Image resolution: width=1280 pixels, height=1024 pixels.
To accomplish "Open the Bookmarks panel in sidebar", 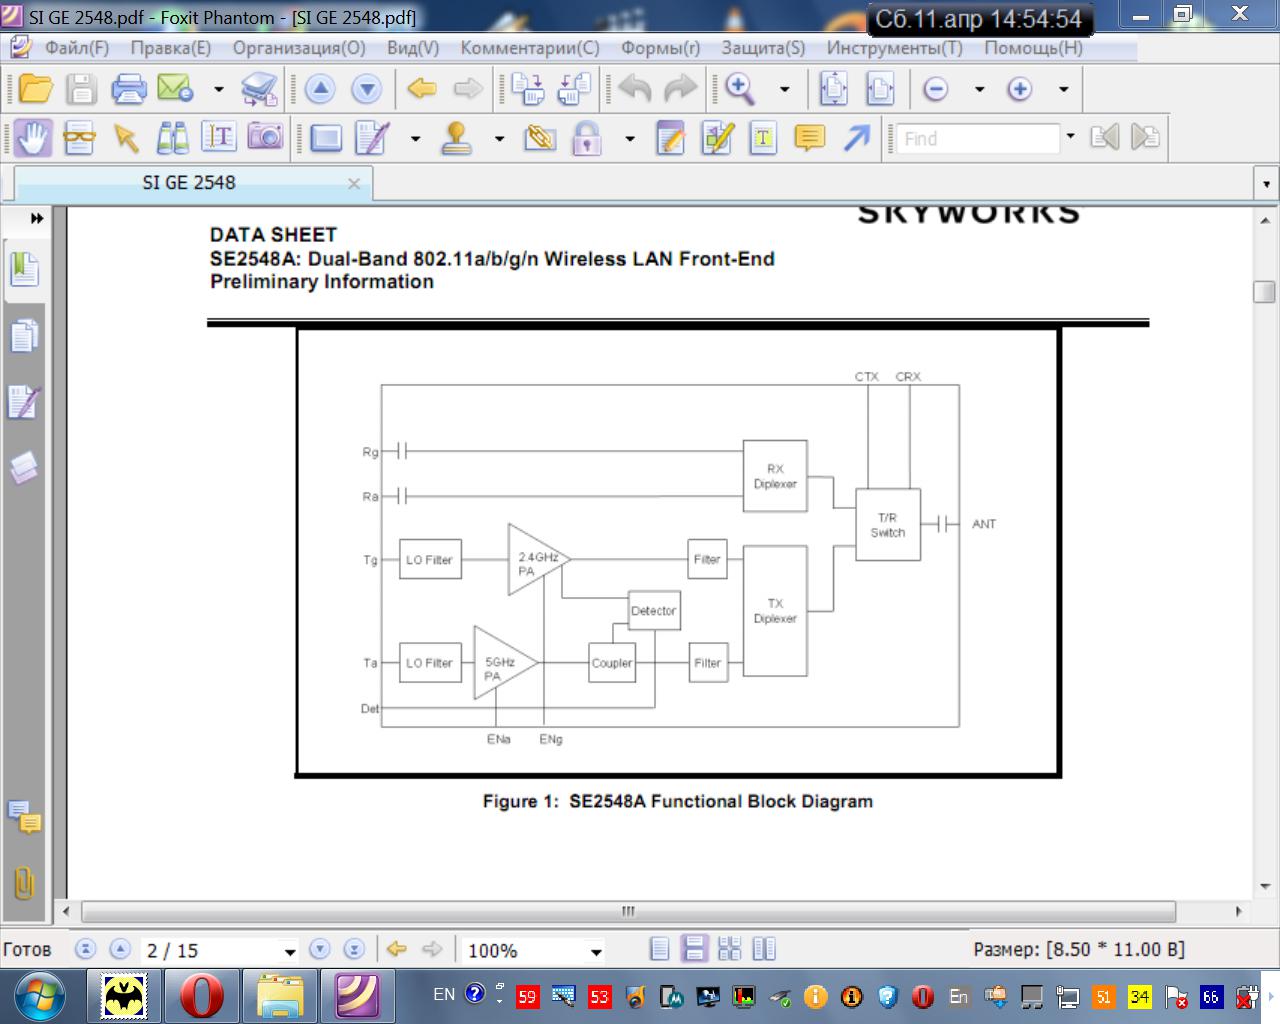I will 24,270.
